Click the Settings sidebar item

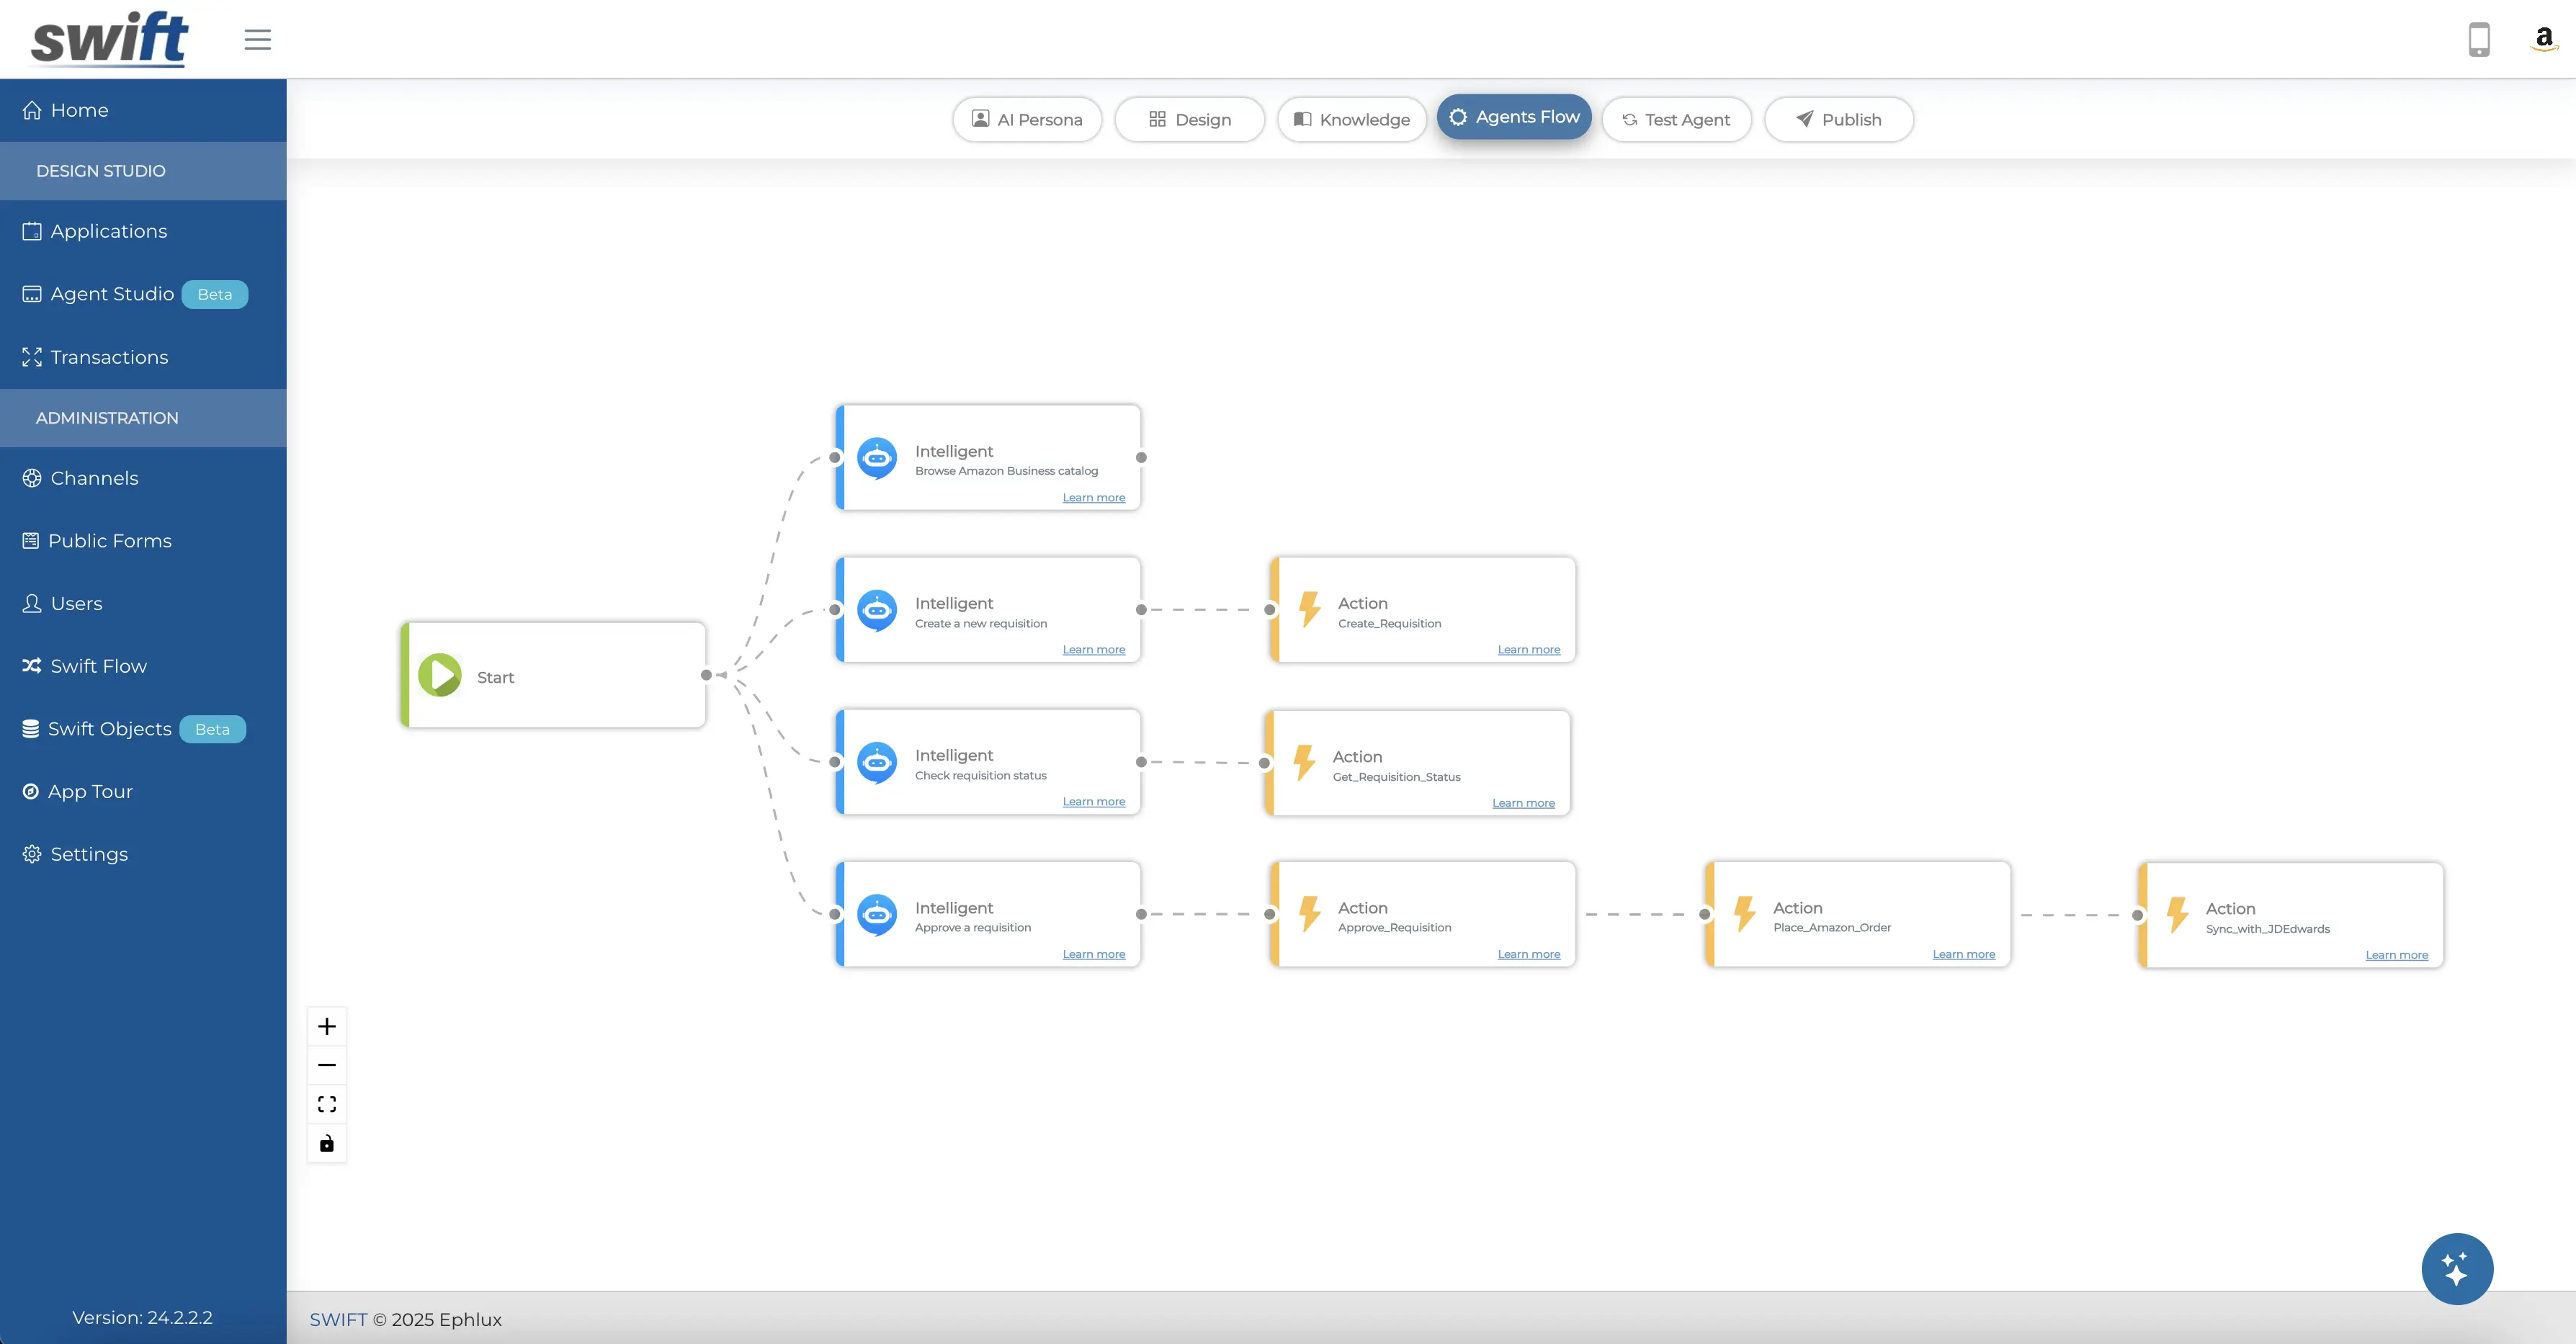[89, 854]
